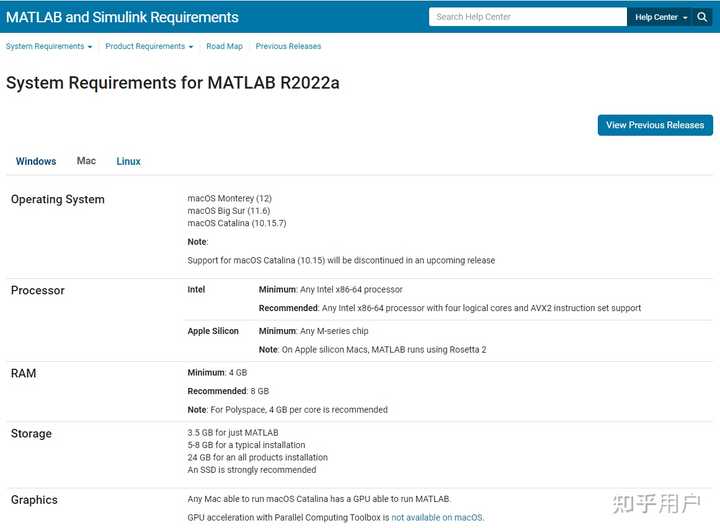Click the text macOS Big Sur (11.6)
This screenshot has height=528, width=720.
229,211
